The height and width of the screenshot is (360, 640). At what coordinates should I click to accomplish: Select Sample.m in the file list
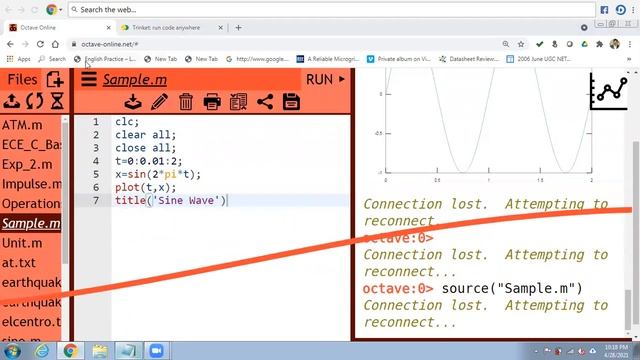[x=31, y=223]
